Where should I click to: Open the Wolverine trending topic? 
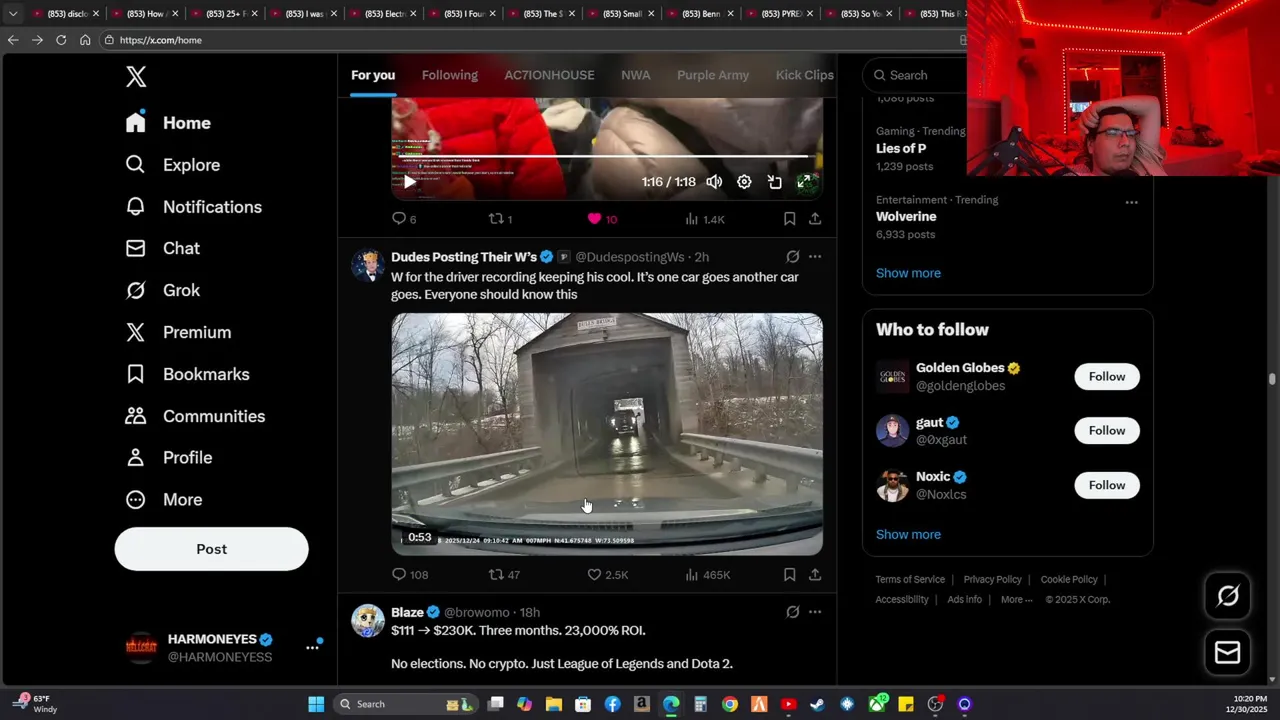[x=906, y=216]
